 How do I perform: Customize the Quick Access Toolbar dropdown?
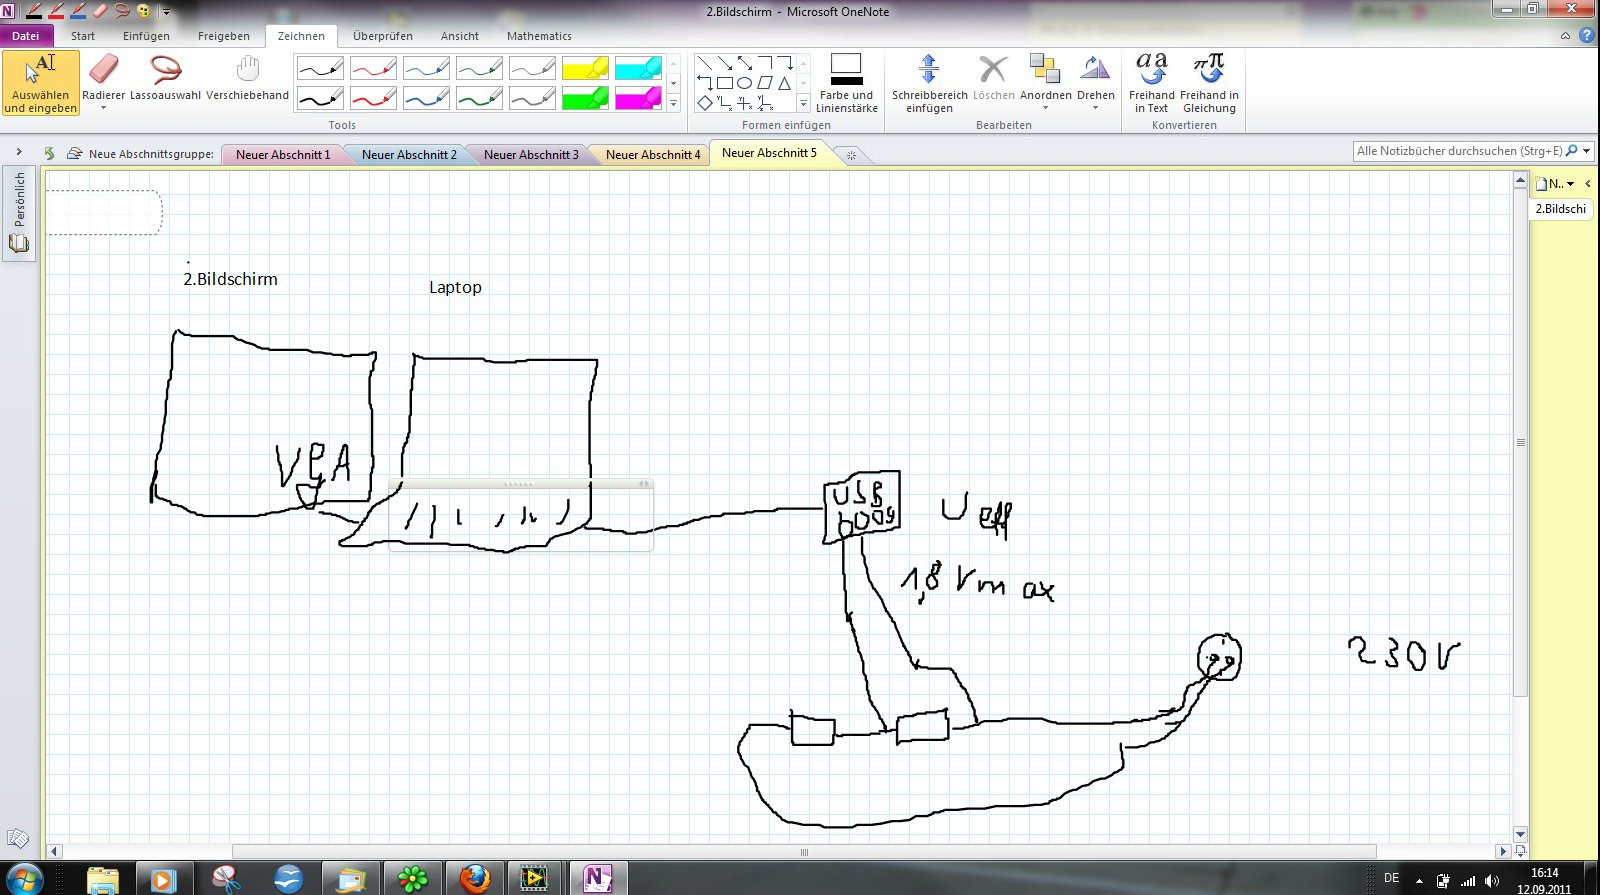click(166, 12)
